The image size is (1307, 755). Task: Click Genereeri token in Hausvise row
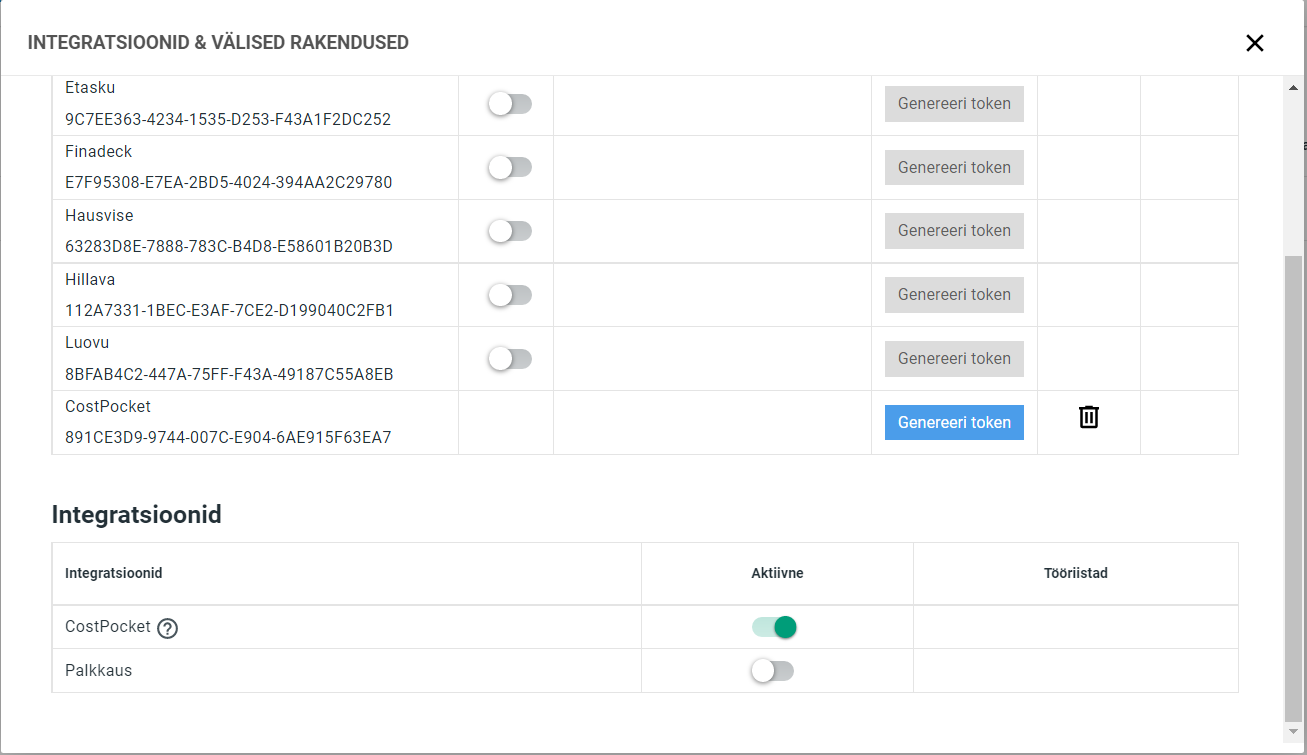coord(954,230)
